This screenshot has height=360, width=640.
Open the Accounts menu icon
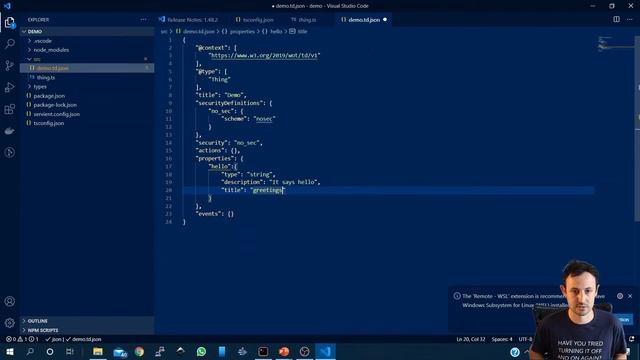point(9,301)
